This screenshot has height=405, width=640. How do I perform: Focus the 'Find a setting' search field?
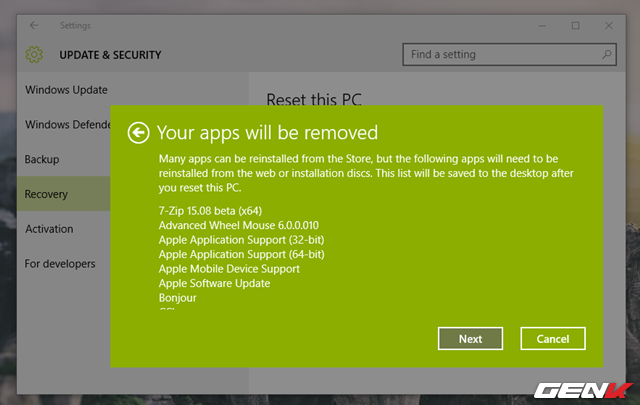coord(500,54)
